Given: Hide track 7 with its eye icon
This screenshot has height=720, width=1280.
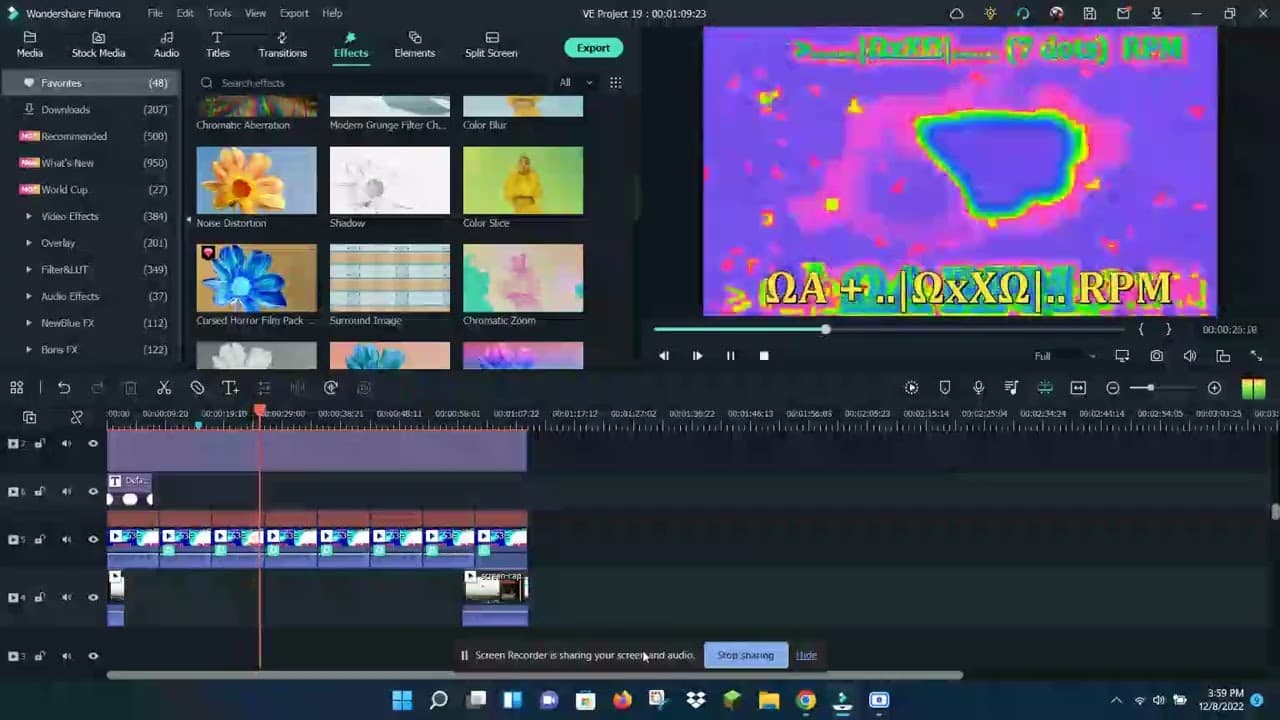Looking at the screenshot, I should pos(93,443).
